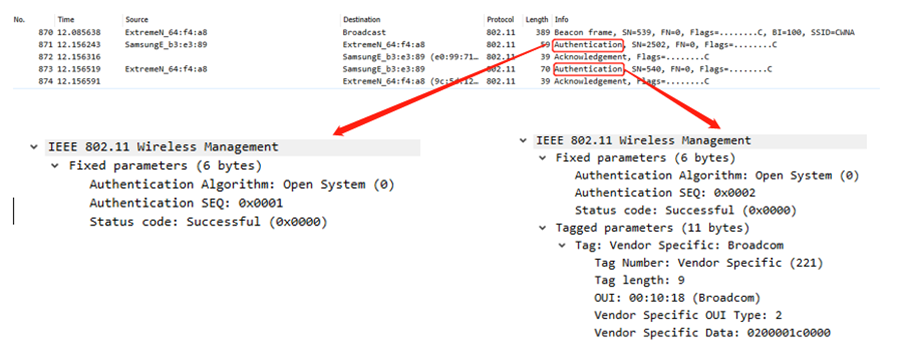Select right Status code: Successful line

pos(685,211)
